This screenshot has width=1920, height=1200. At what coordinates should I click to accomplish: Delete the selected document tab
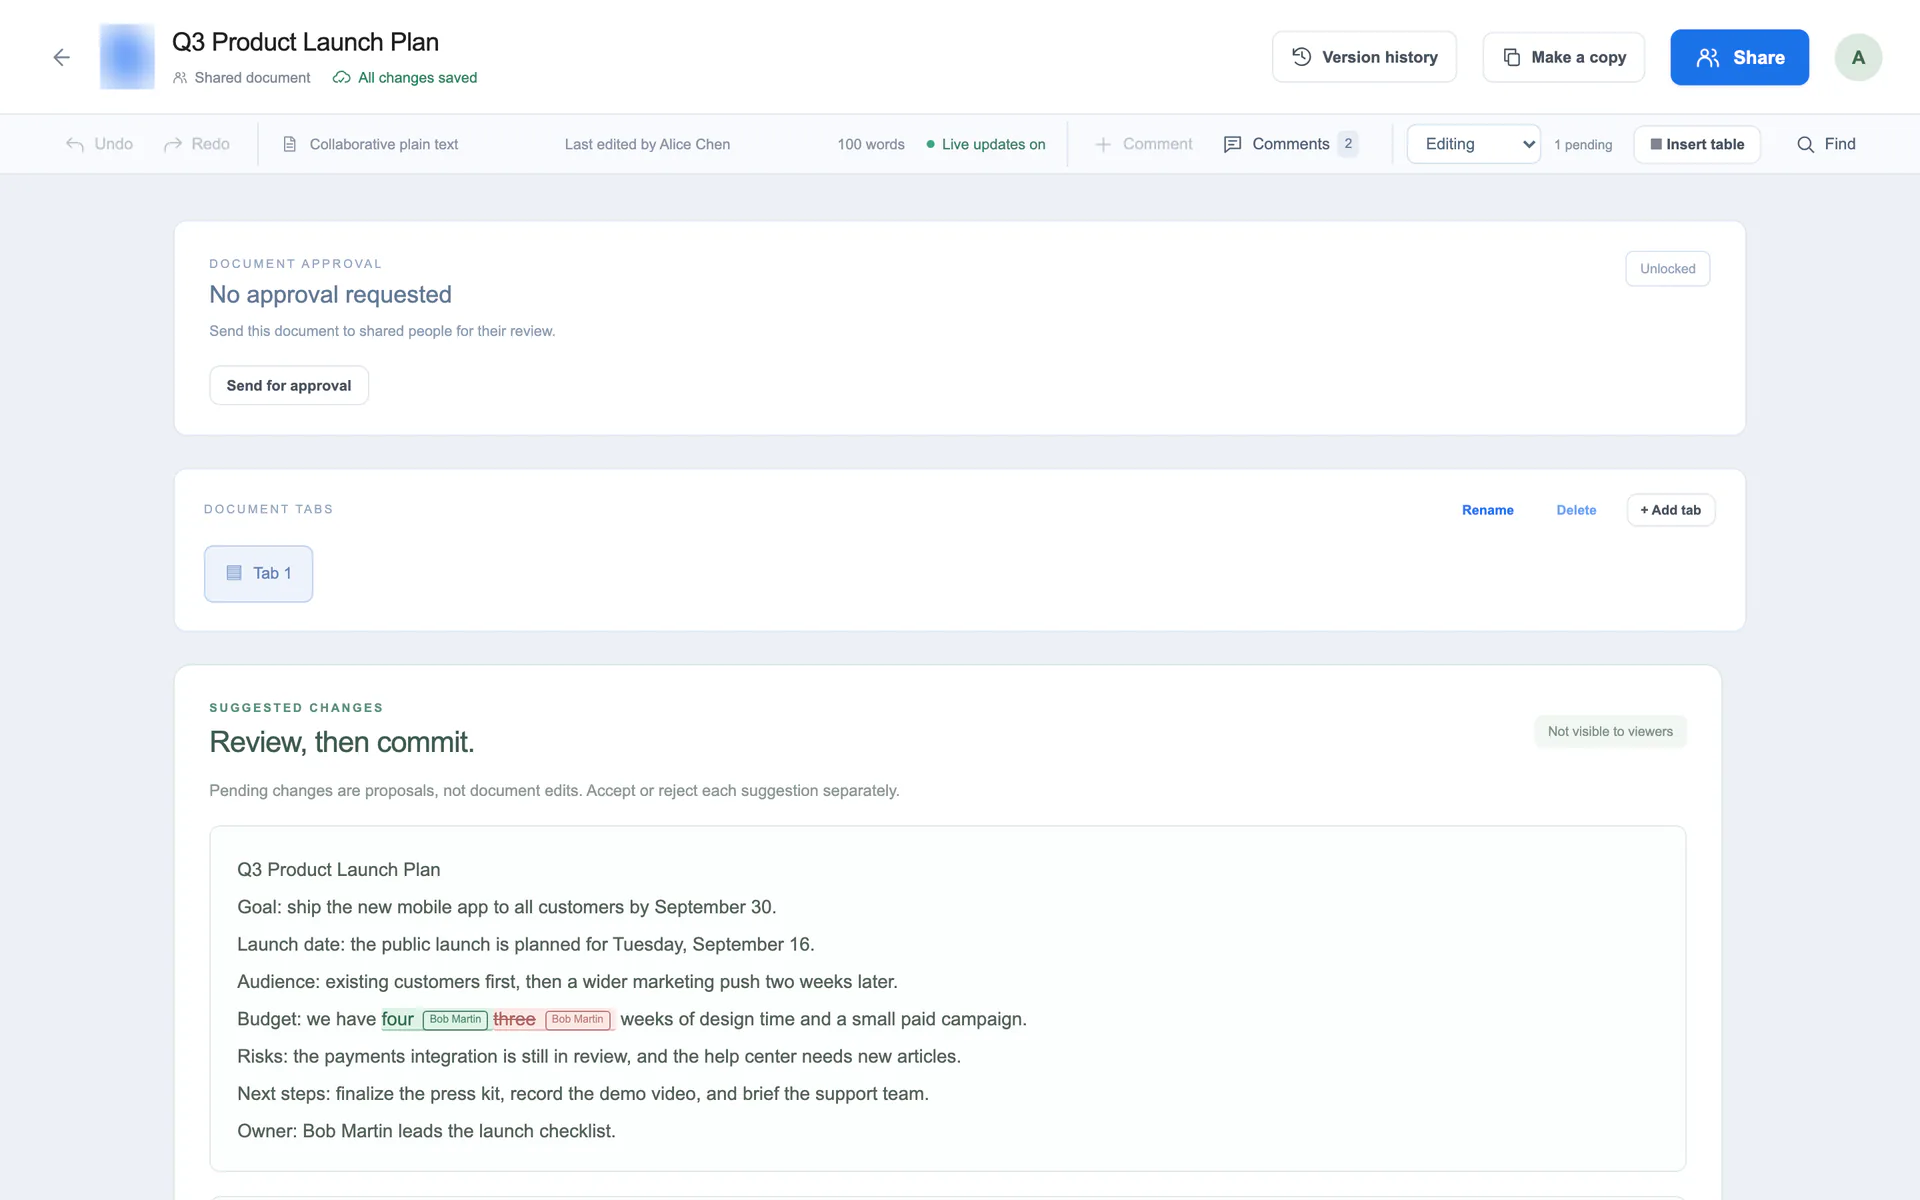(1576, 510)
